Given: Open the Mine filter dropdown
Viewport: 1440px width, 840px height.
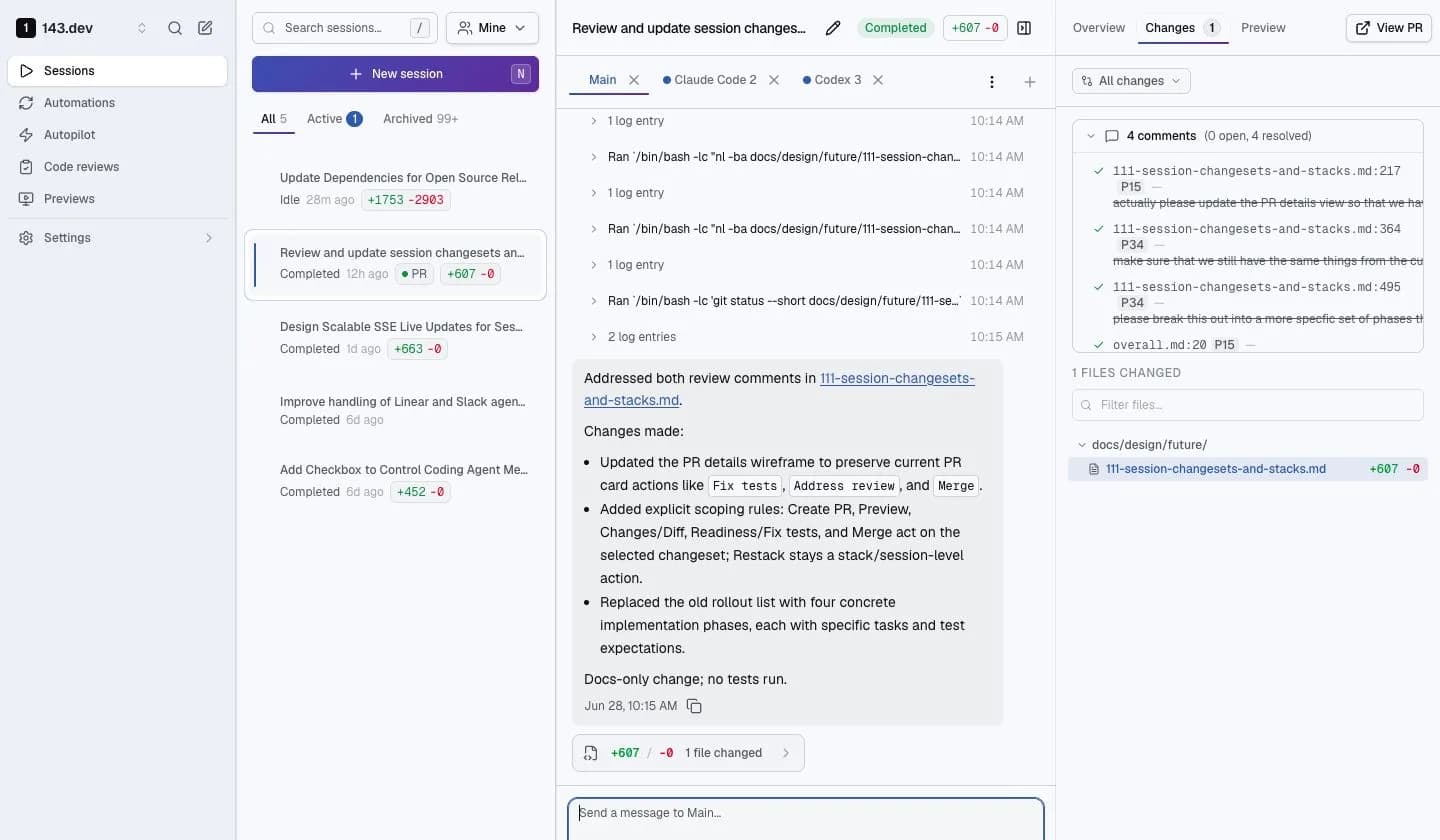Looking at the screenshot, I should 492,28.
